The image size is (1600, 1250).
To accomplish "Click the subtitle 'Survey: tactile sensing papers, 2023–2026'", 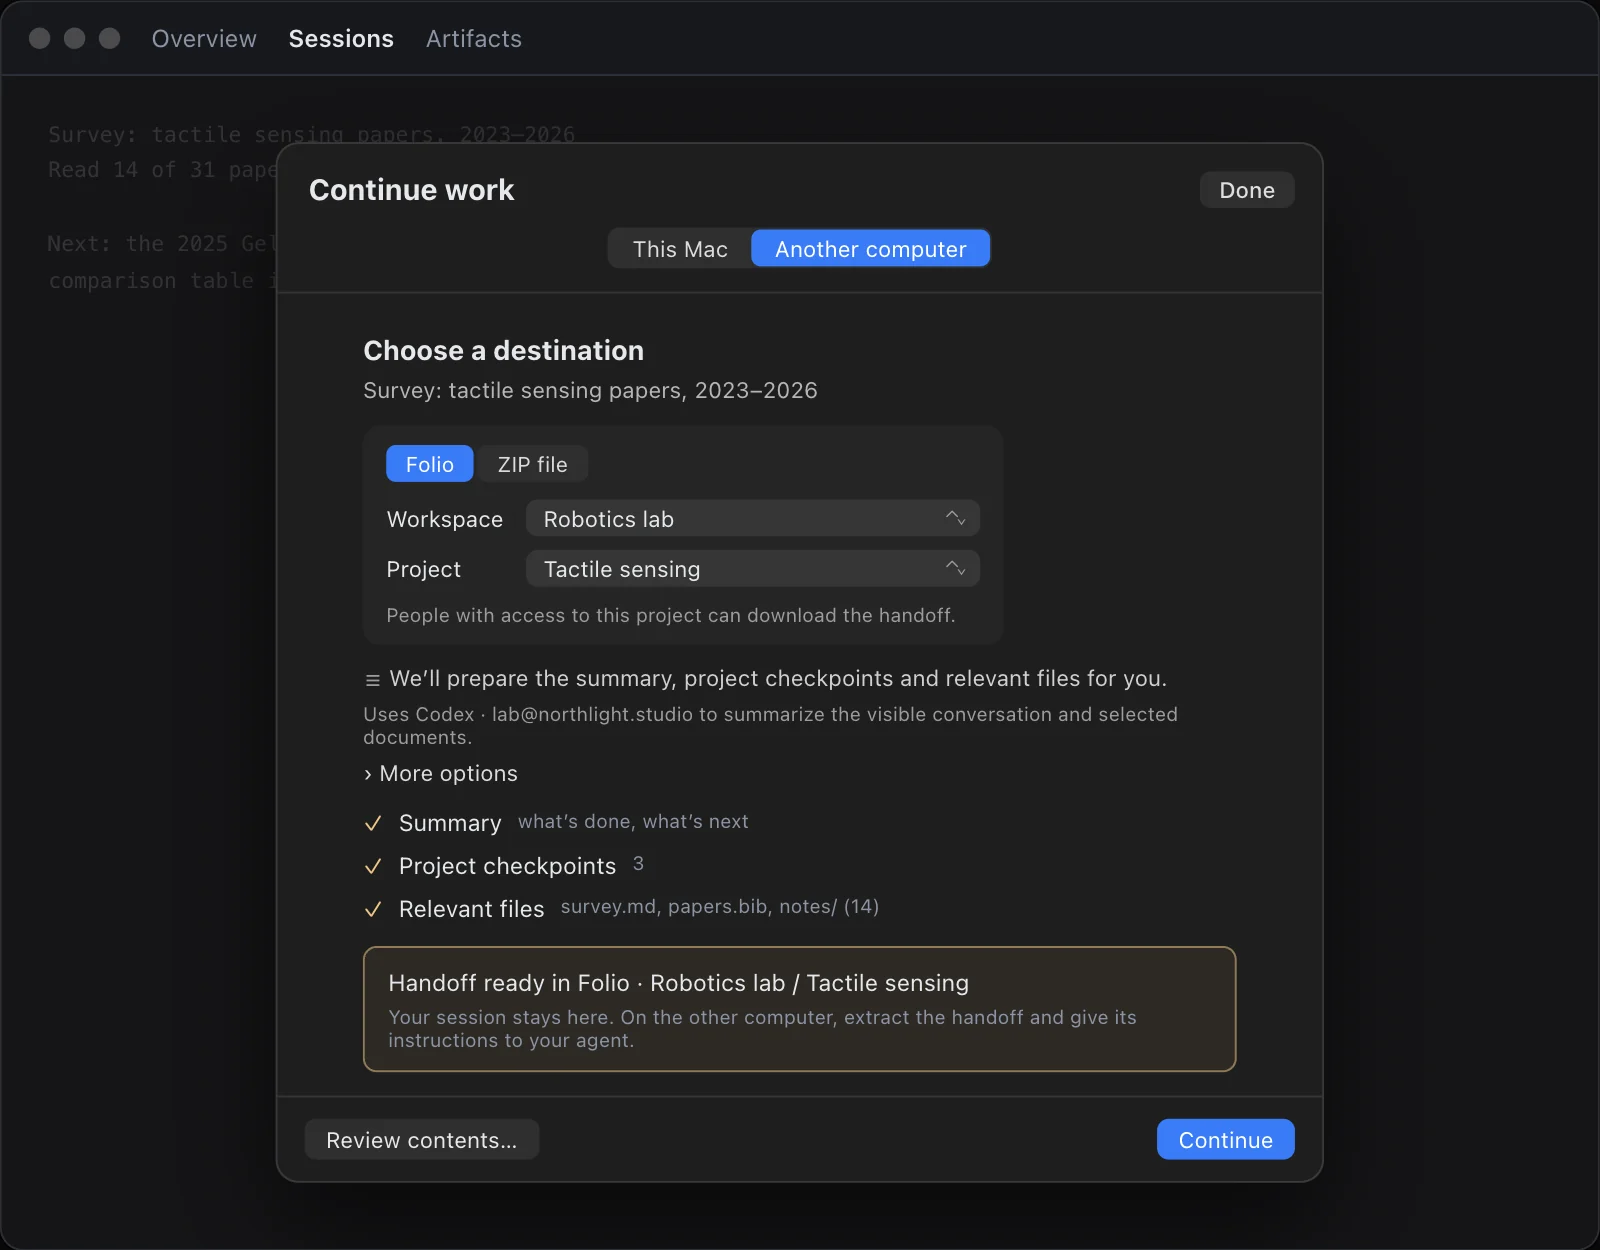I will click(590, 391).
